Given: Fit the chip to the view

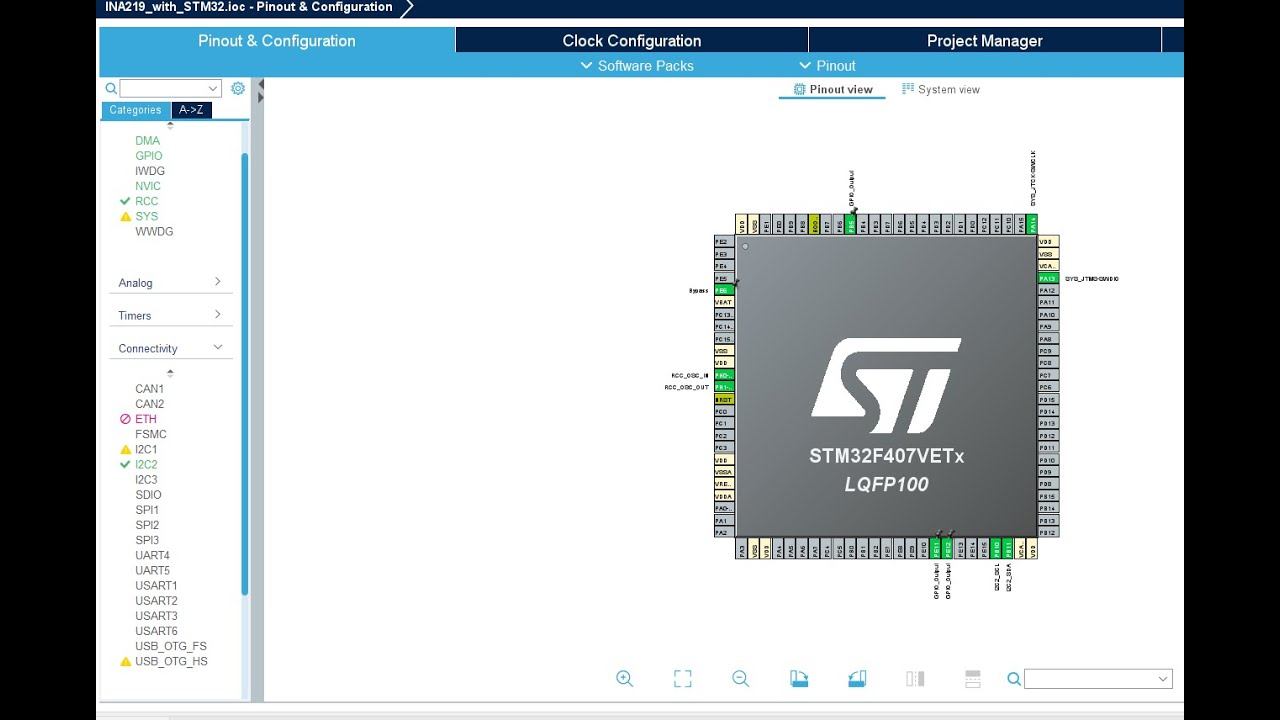Looking at the screenshot, I should click(683, 678).
